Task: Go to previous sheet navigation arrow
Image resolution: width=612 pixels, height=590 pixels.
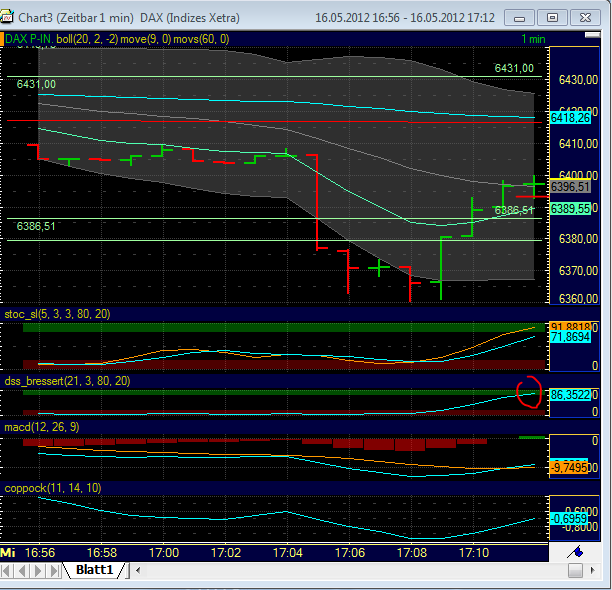Action: (x=22, y=570)
